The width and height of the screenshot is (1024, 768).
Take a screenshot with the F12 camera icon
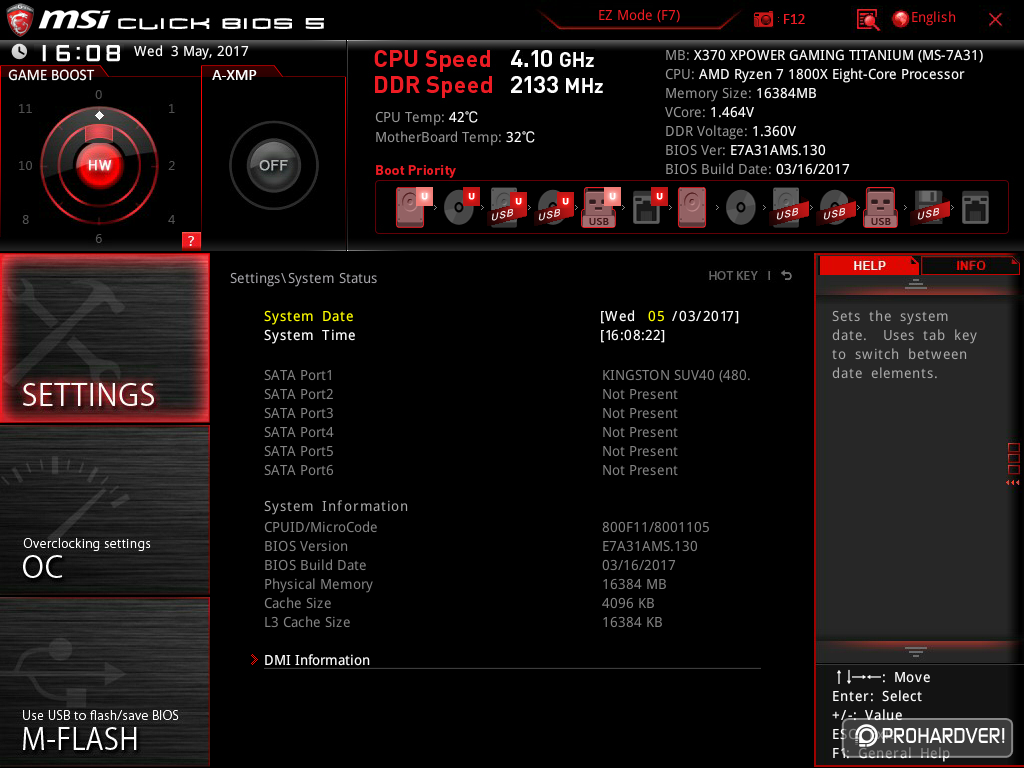point(763,19)
